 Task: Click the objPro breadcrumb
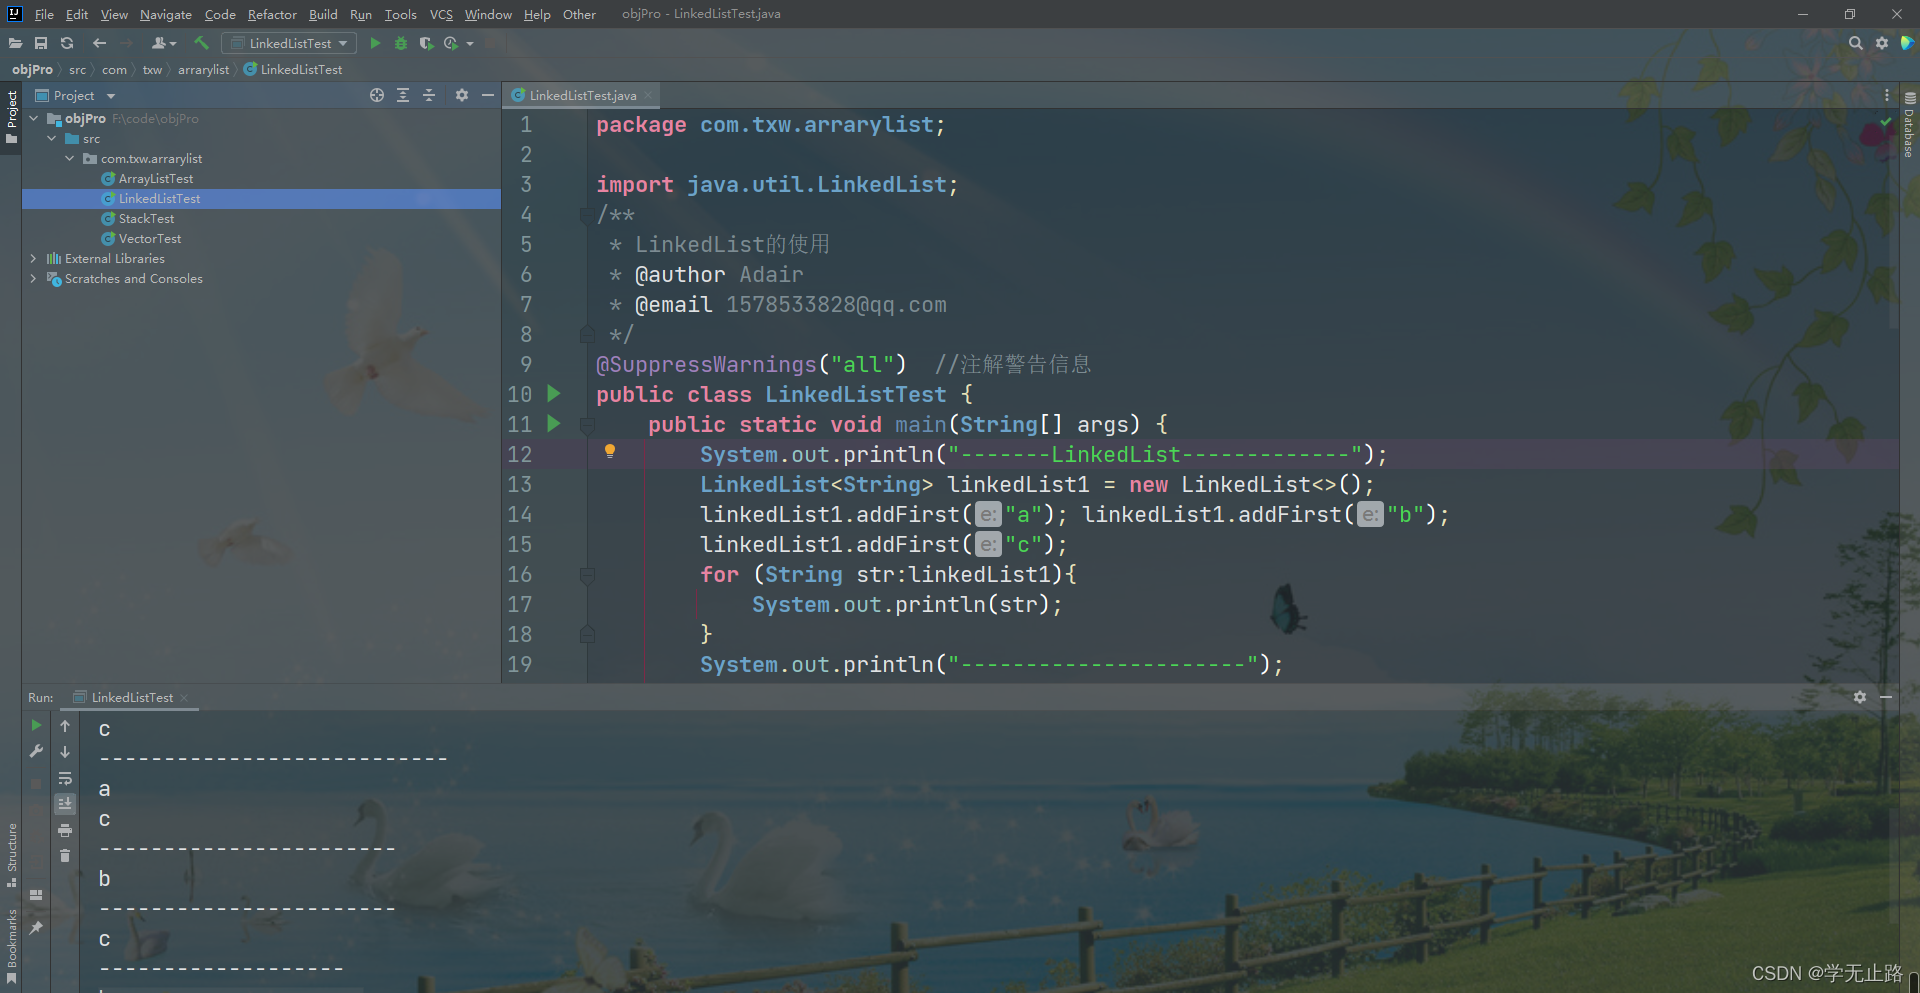(32, 69)
